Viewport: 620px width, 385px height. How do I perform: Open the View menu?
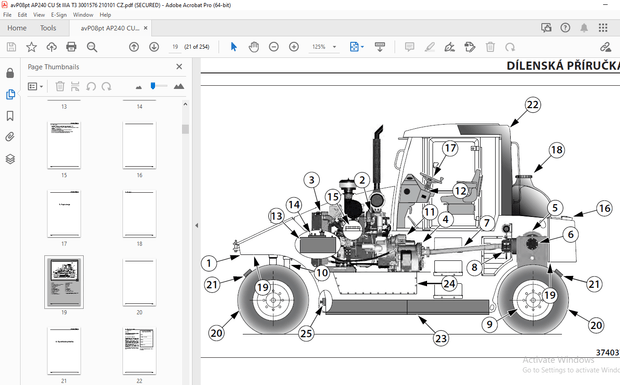pos(39,15)
